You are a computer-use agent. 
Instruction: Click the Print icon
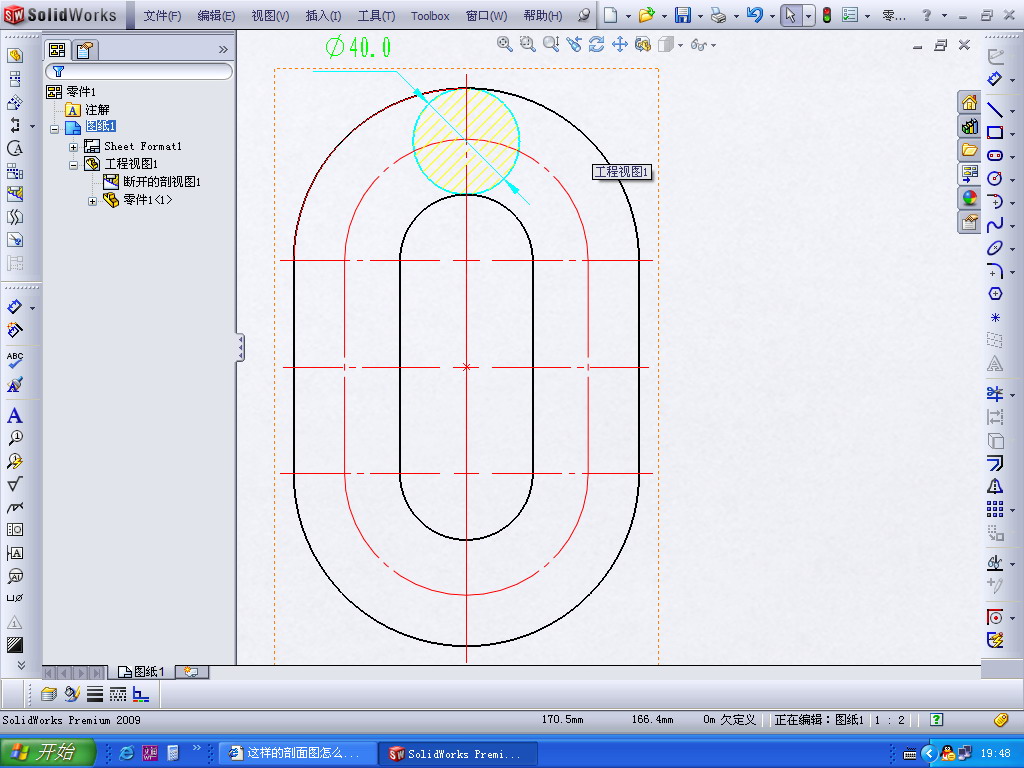click(718, 15)
